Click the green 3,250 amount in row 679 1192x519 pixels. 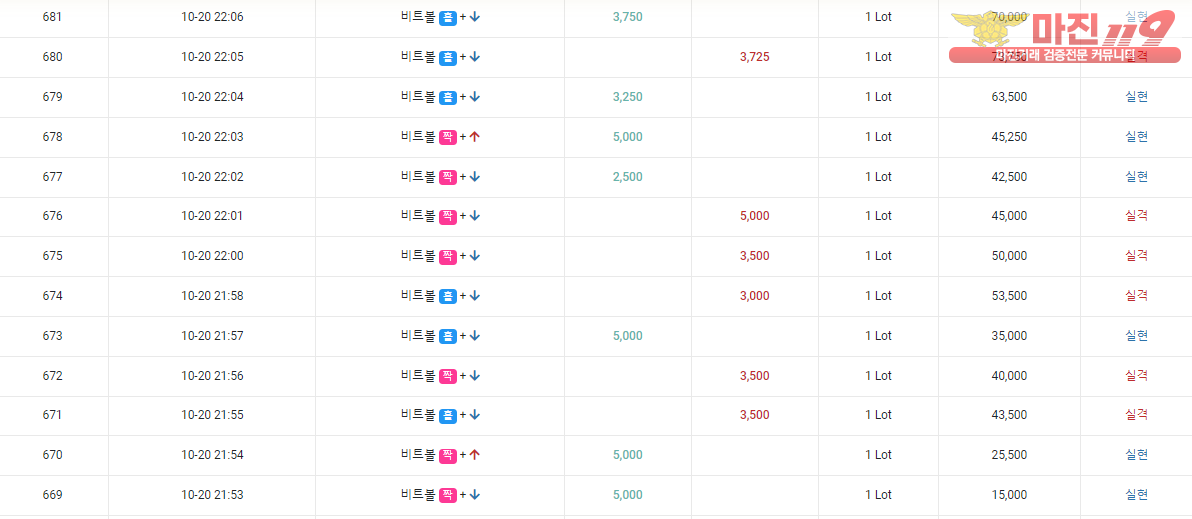pyautogui.click(x=627, y=97)
